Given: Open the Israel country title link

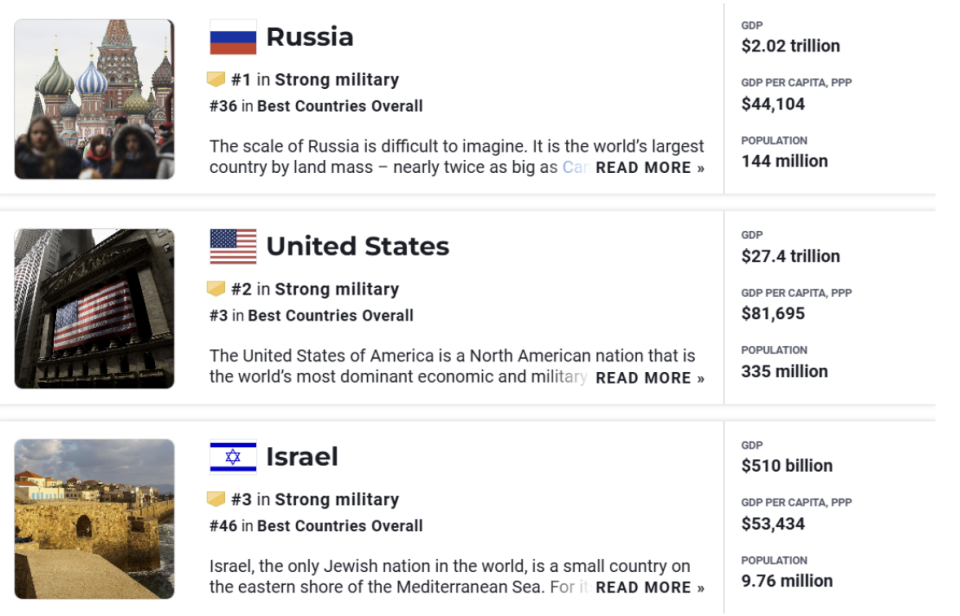Looking at the screenshot, I should click(302, 457).
